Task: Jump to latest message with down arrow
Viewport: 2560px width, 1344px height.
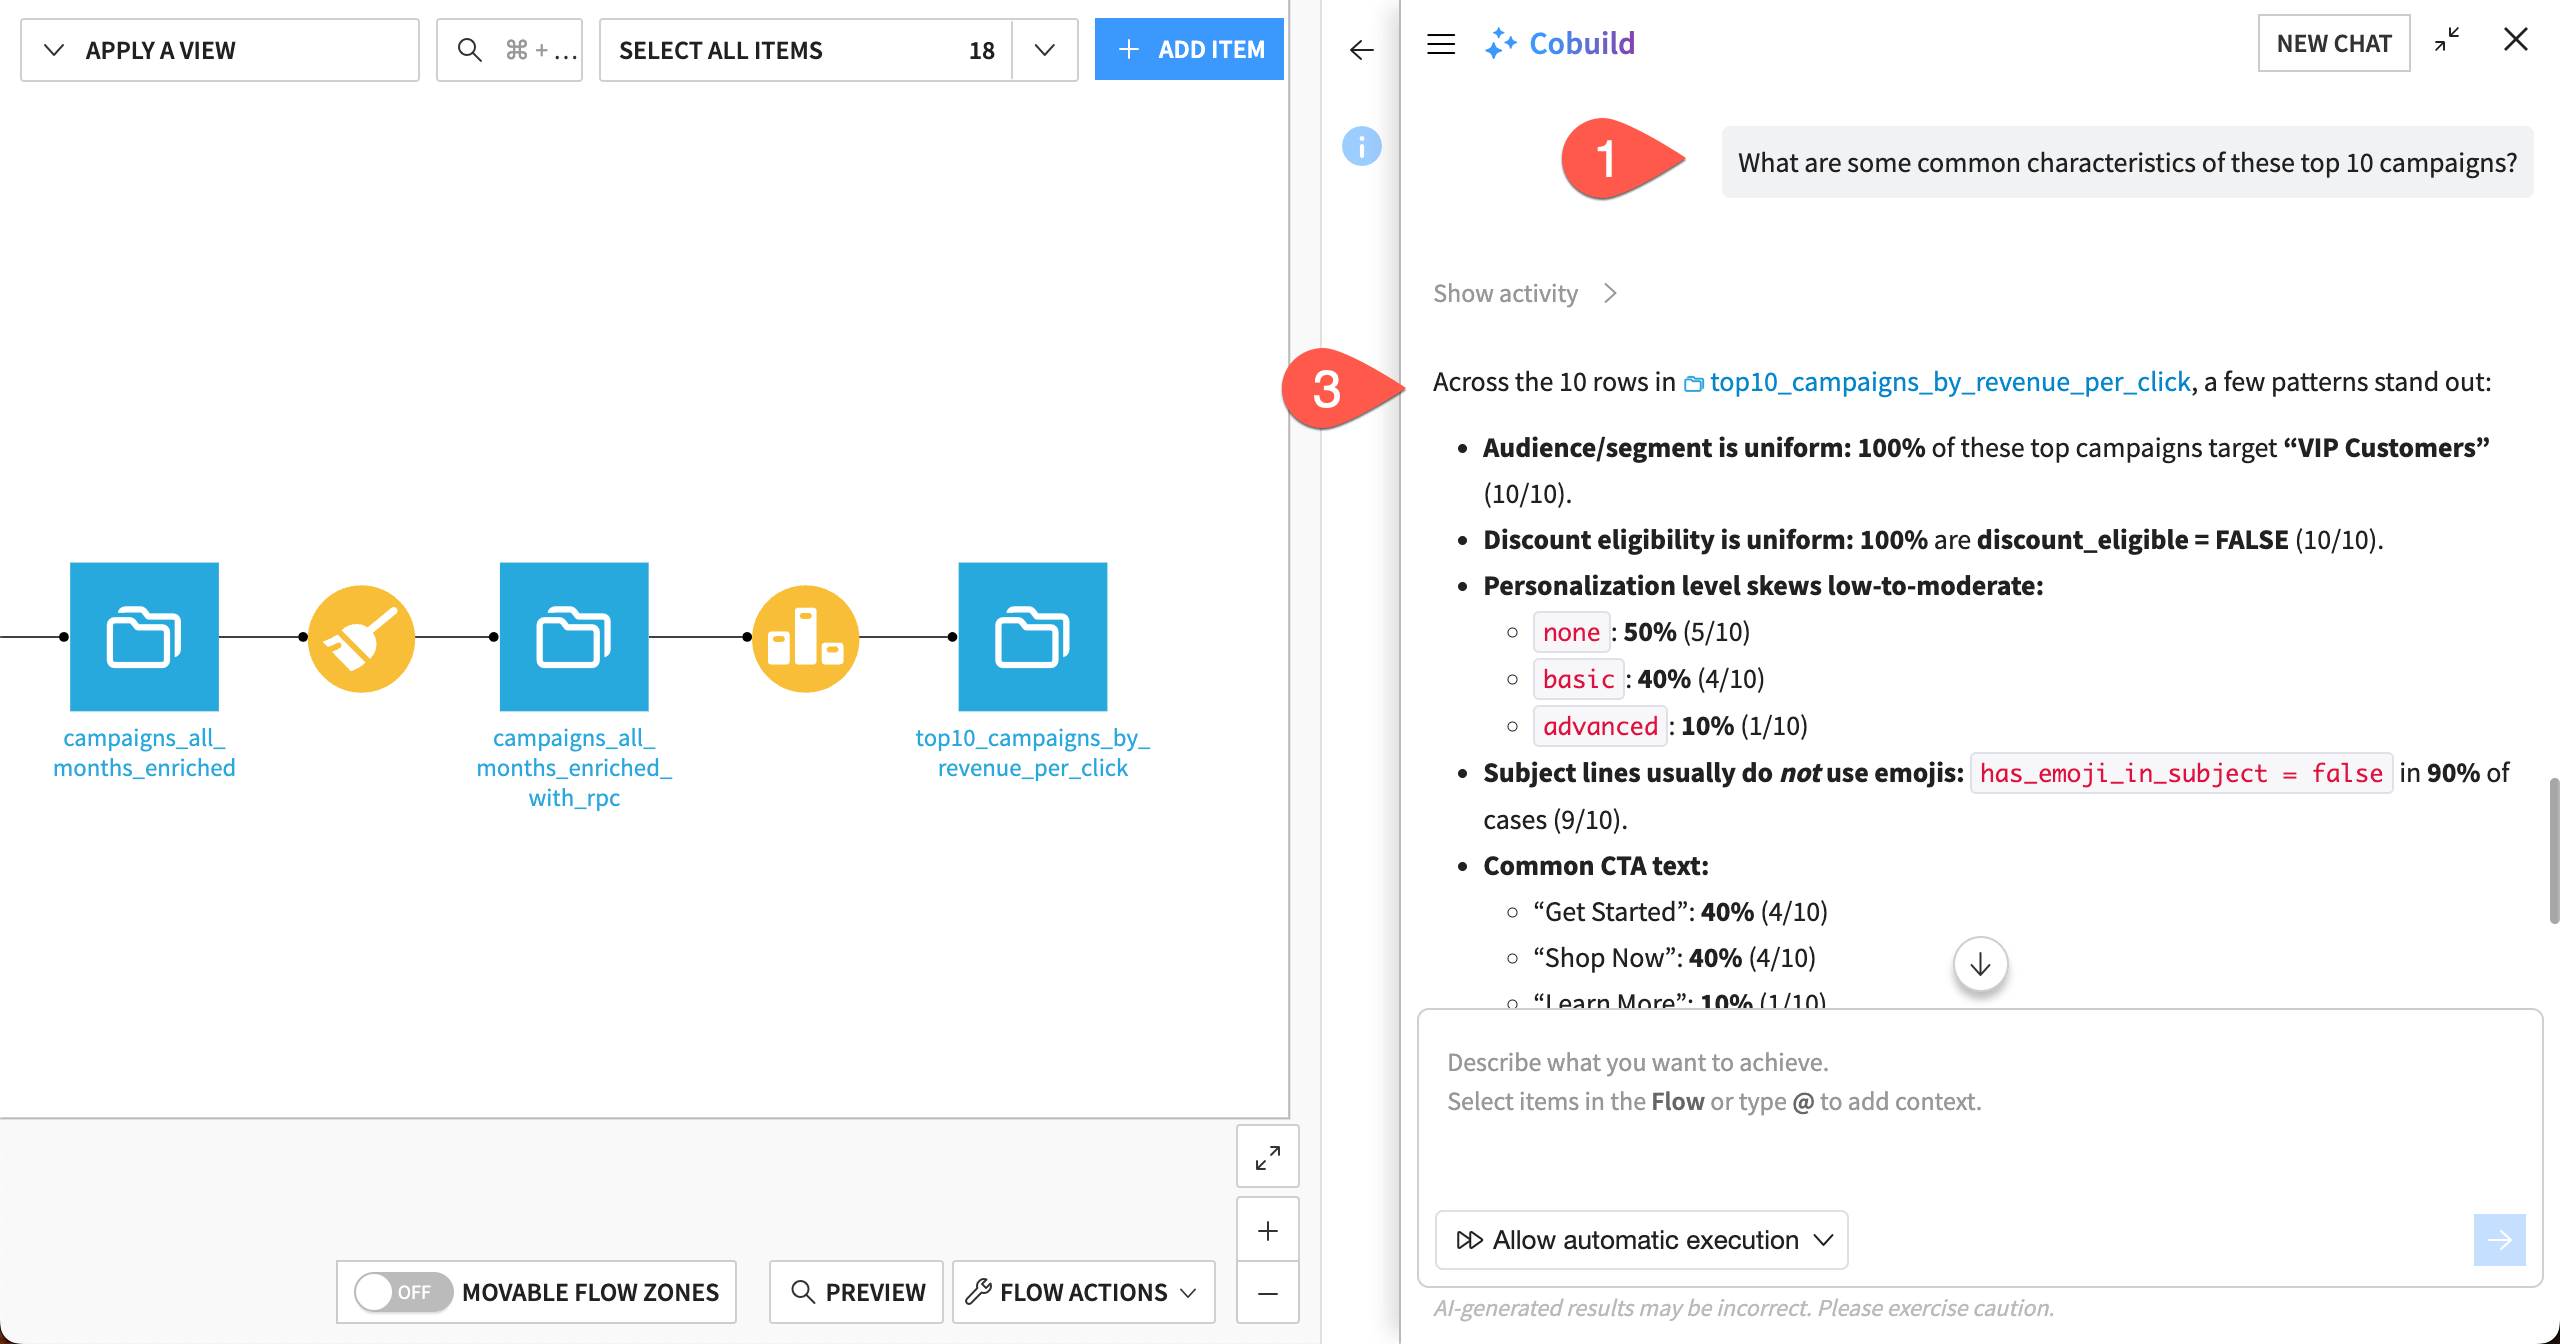Action: point(1980,964)
